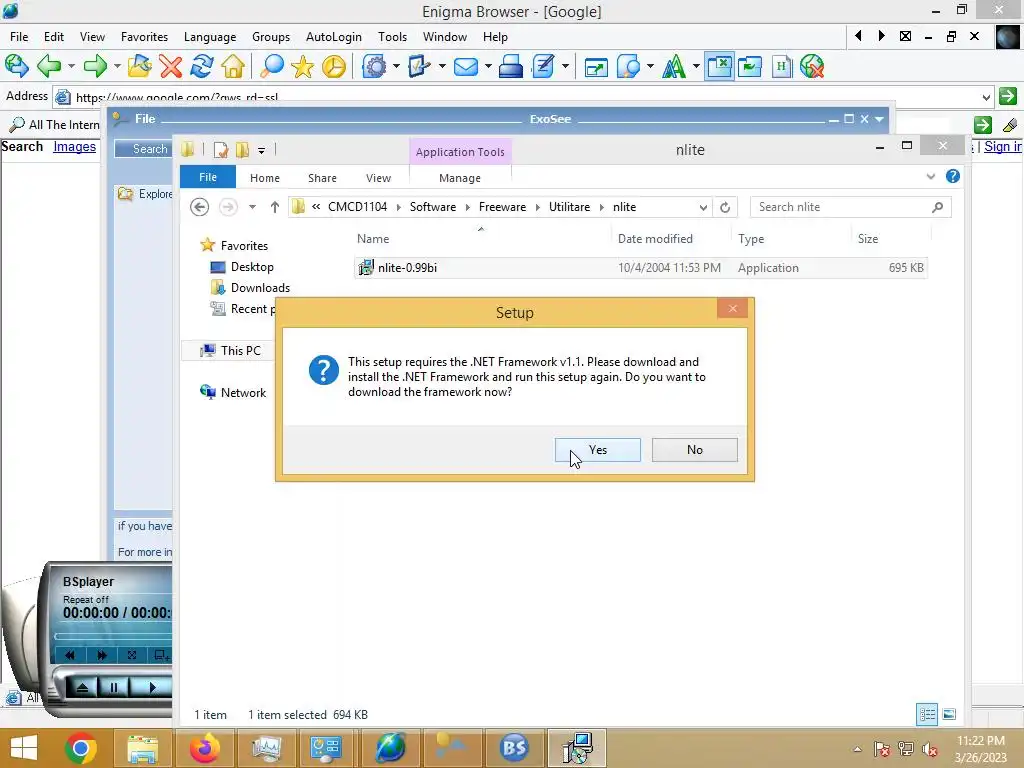Image resolution: width=1024 pixels, height=768 pixels.
Task: Click the Explorer up-one-level arrow
Action: (275, 207)
